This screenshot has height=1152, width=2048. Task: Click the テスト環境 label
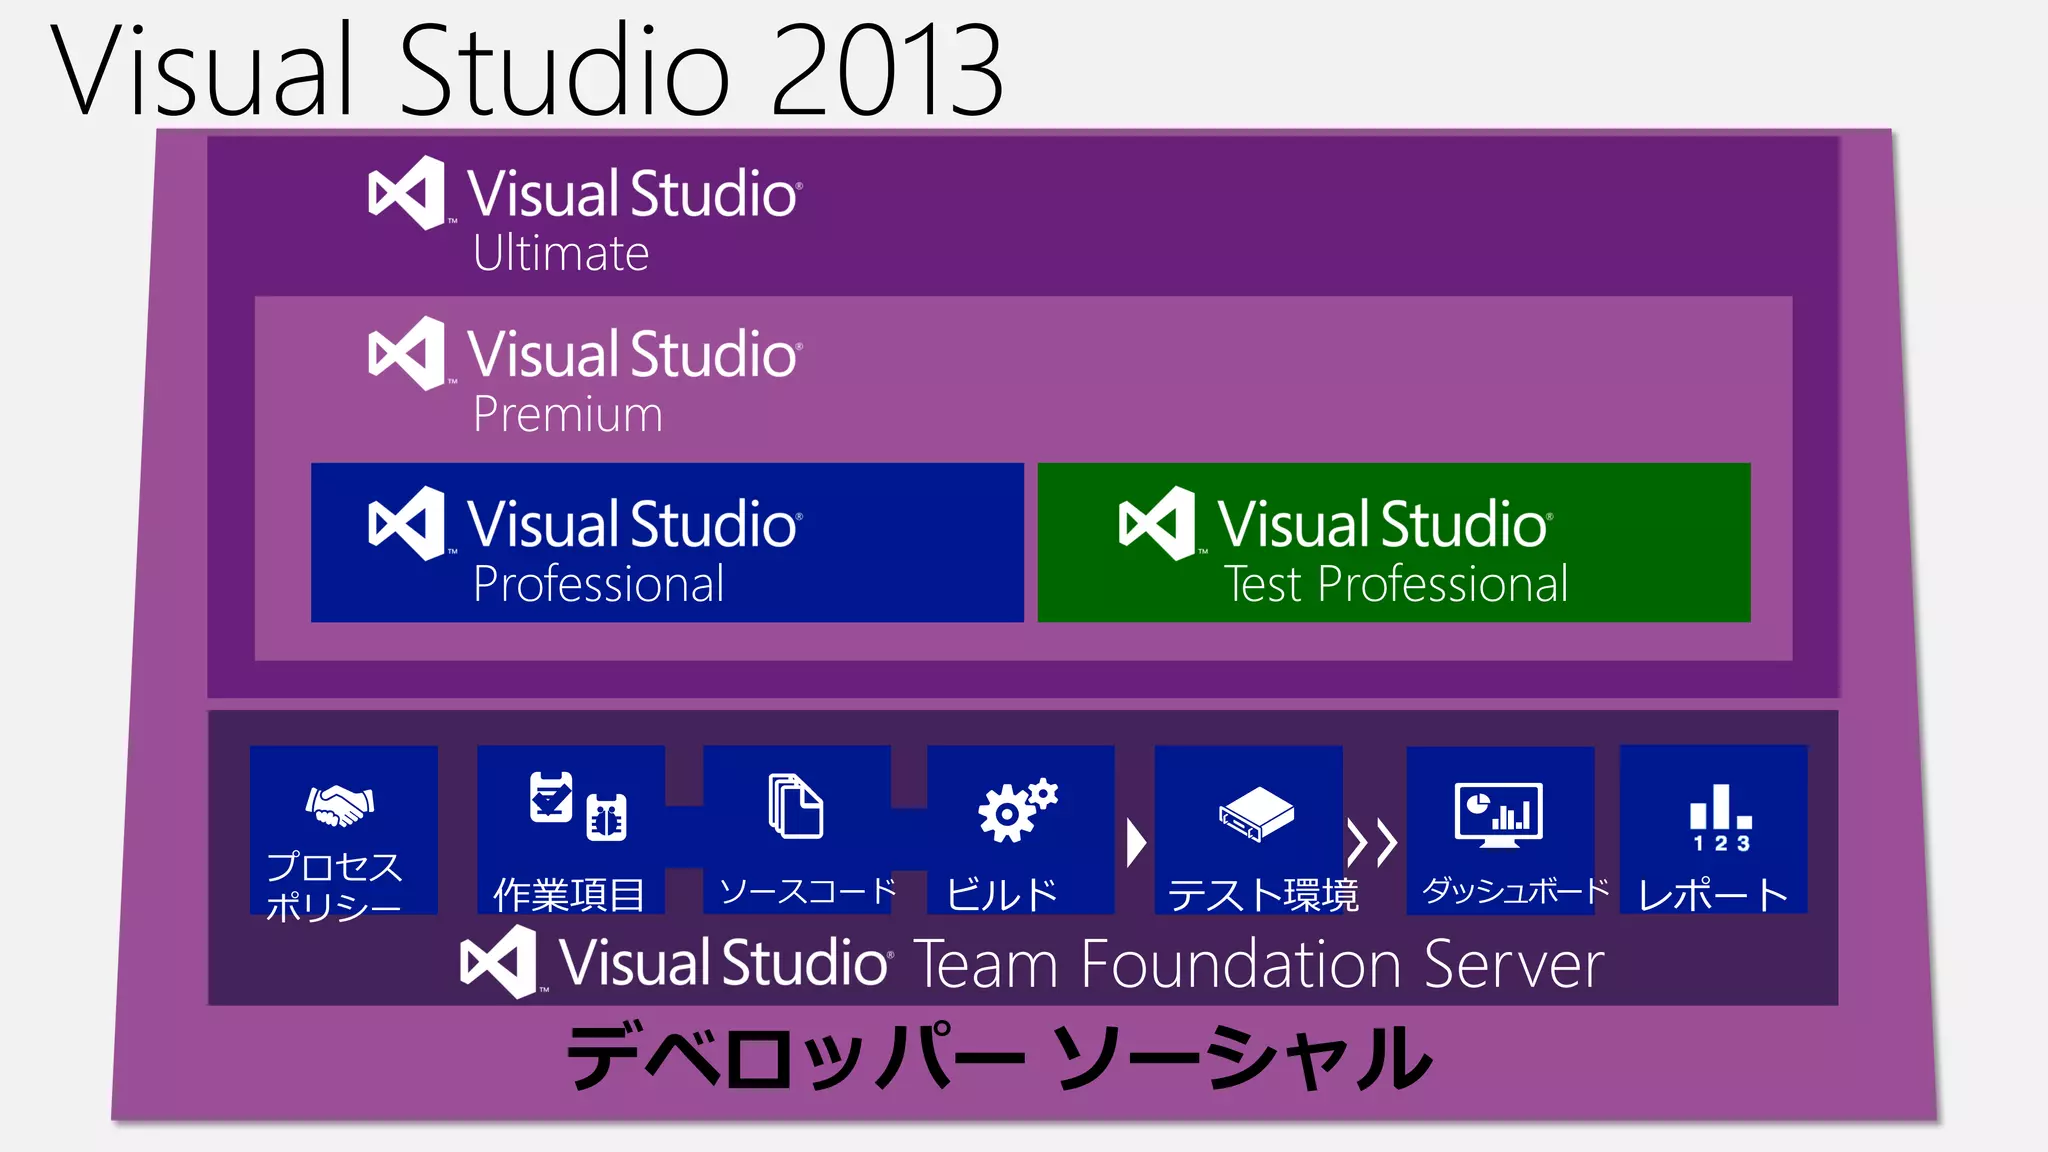(1264, 894)
